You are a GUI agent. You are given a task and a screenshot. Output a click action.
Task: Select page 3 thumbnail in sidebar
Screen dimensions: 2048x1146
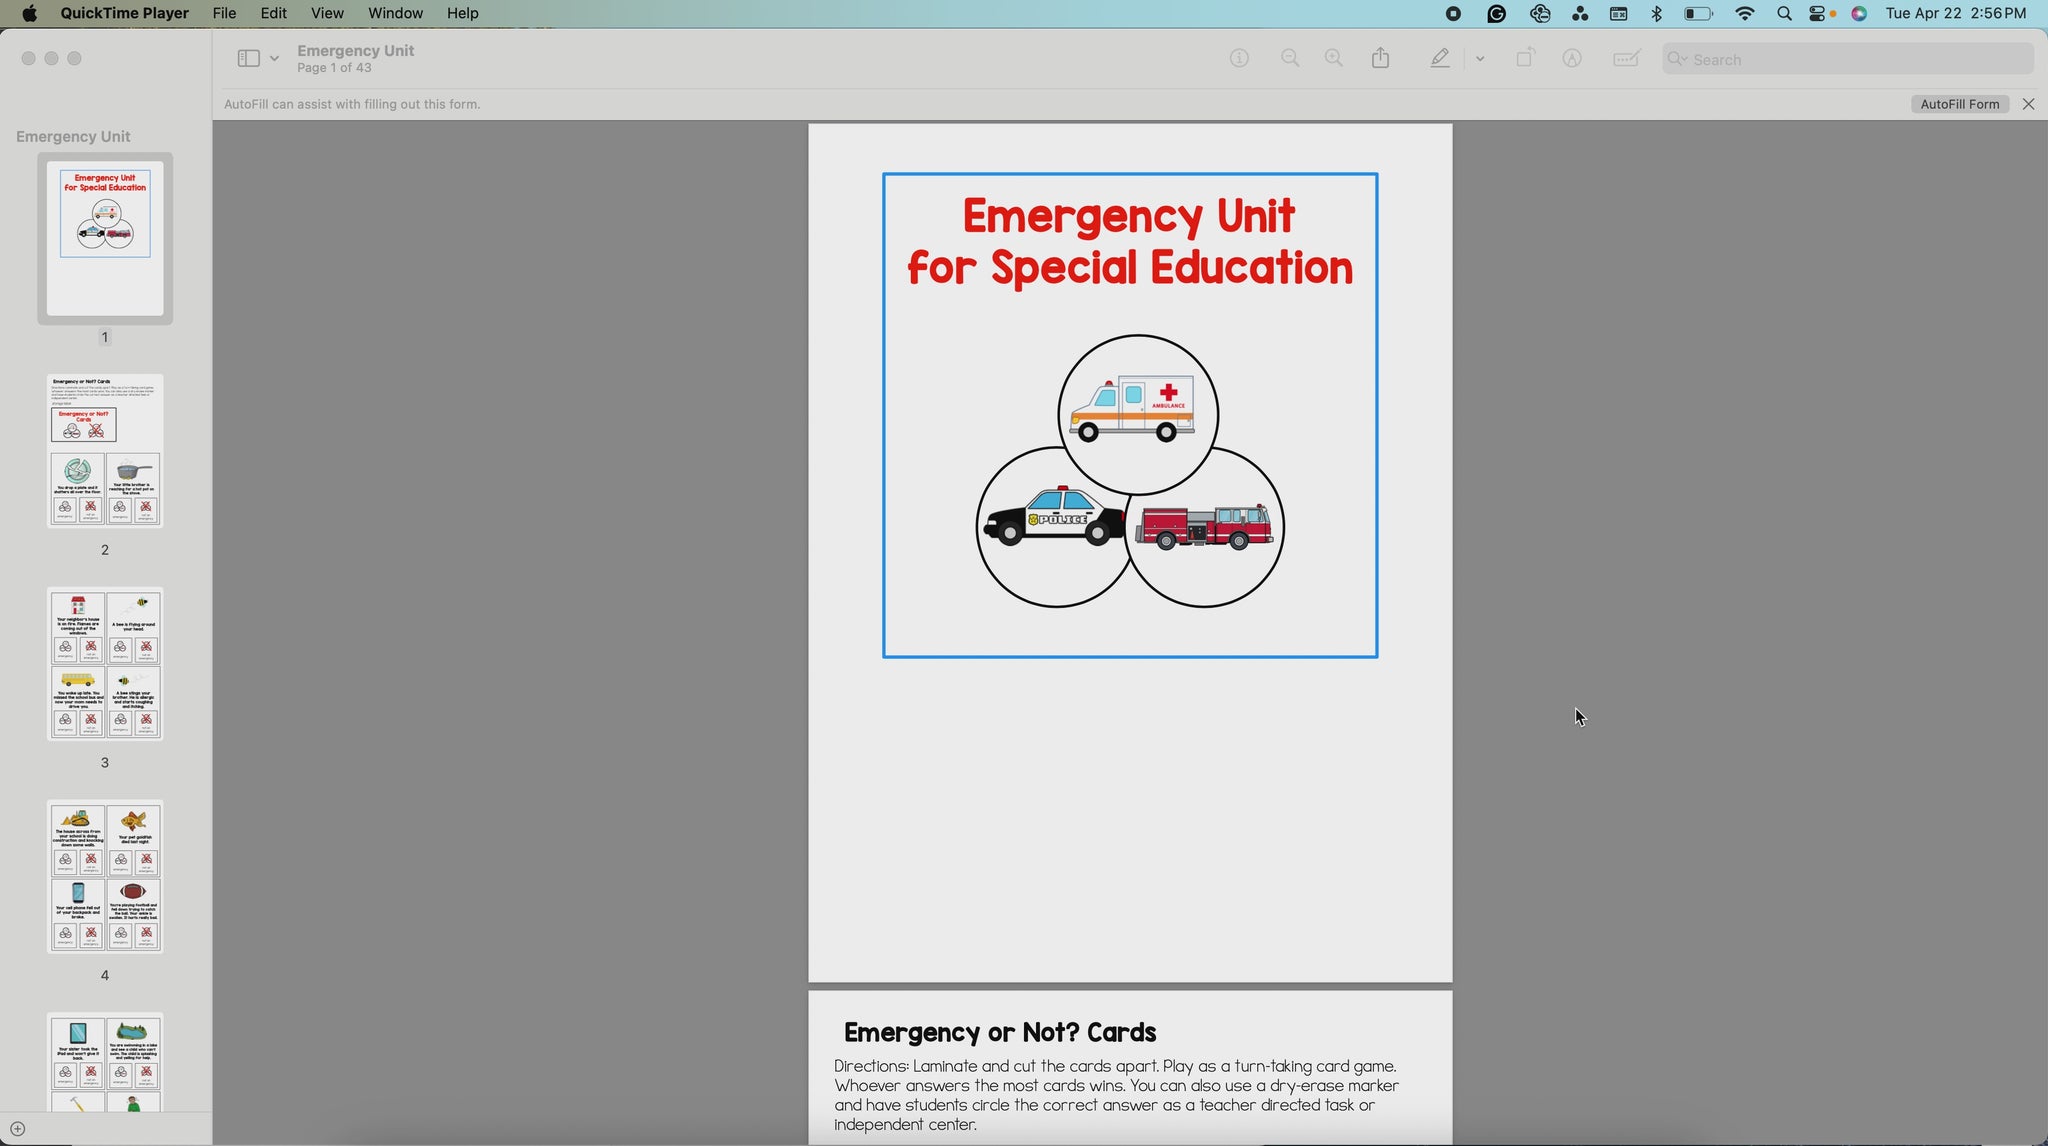point(105,664)
